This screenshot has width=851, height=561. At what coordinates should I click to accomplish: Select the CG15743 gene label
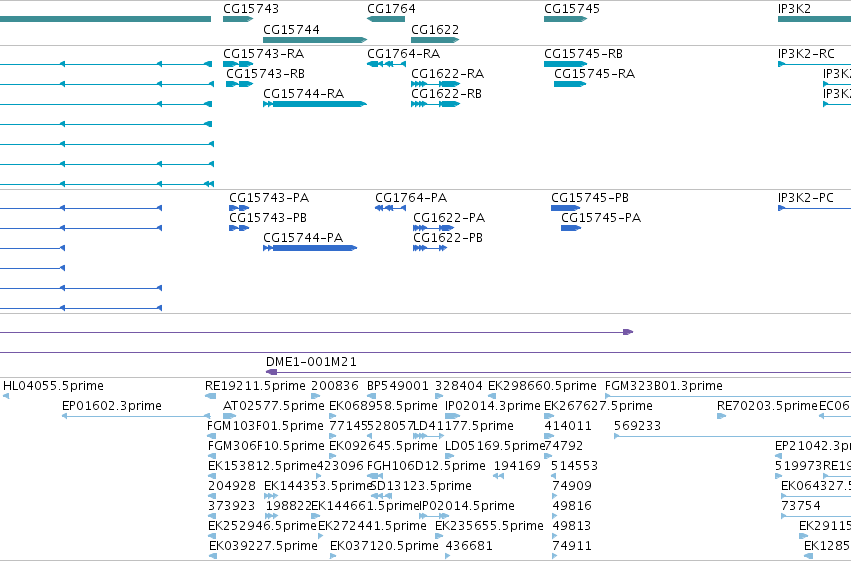point(251,9)
